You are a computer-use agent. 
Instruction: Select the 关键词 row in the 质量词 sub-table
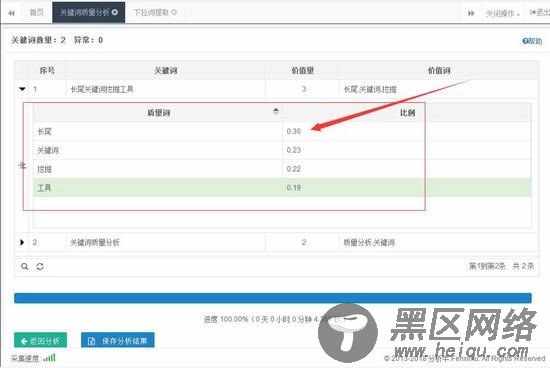282,150
